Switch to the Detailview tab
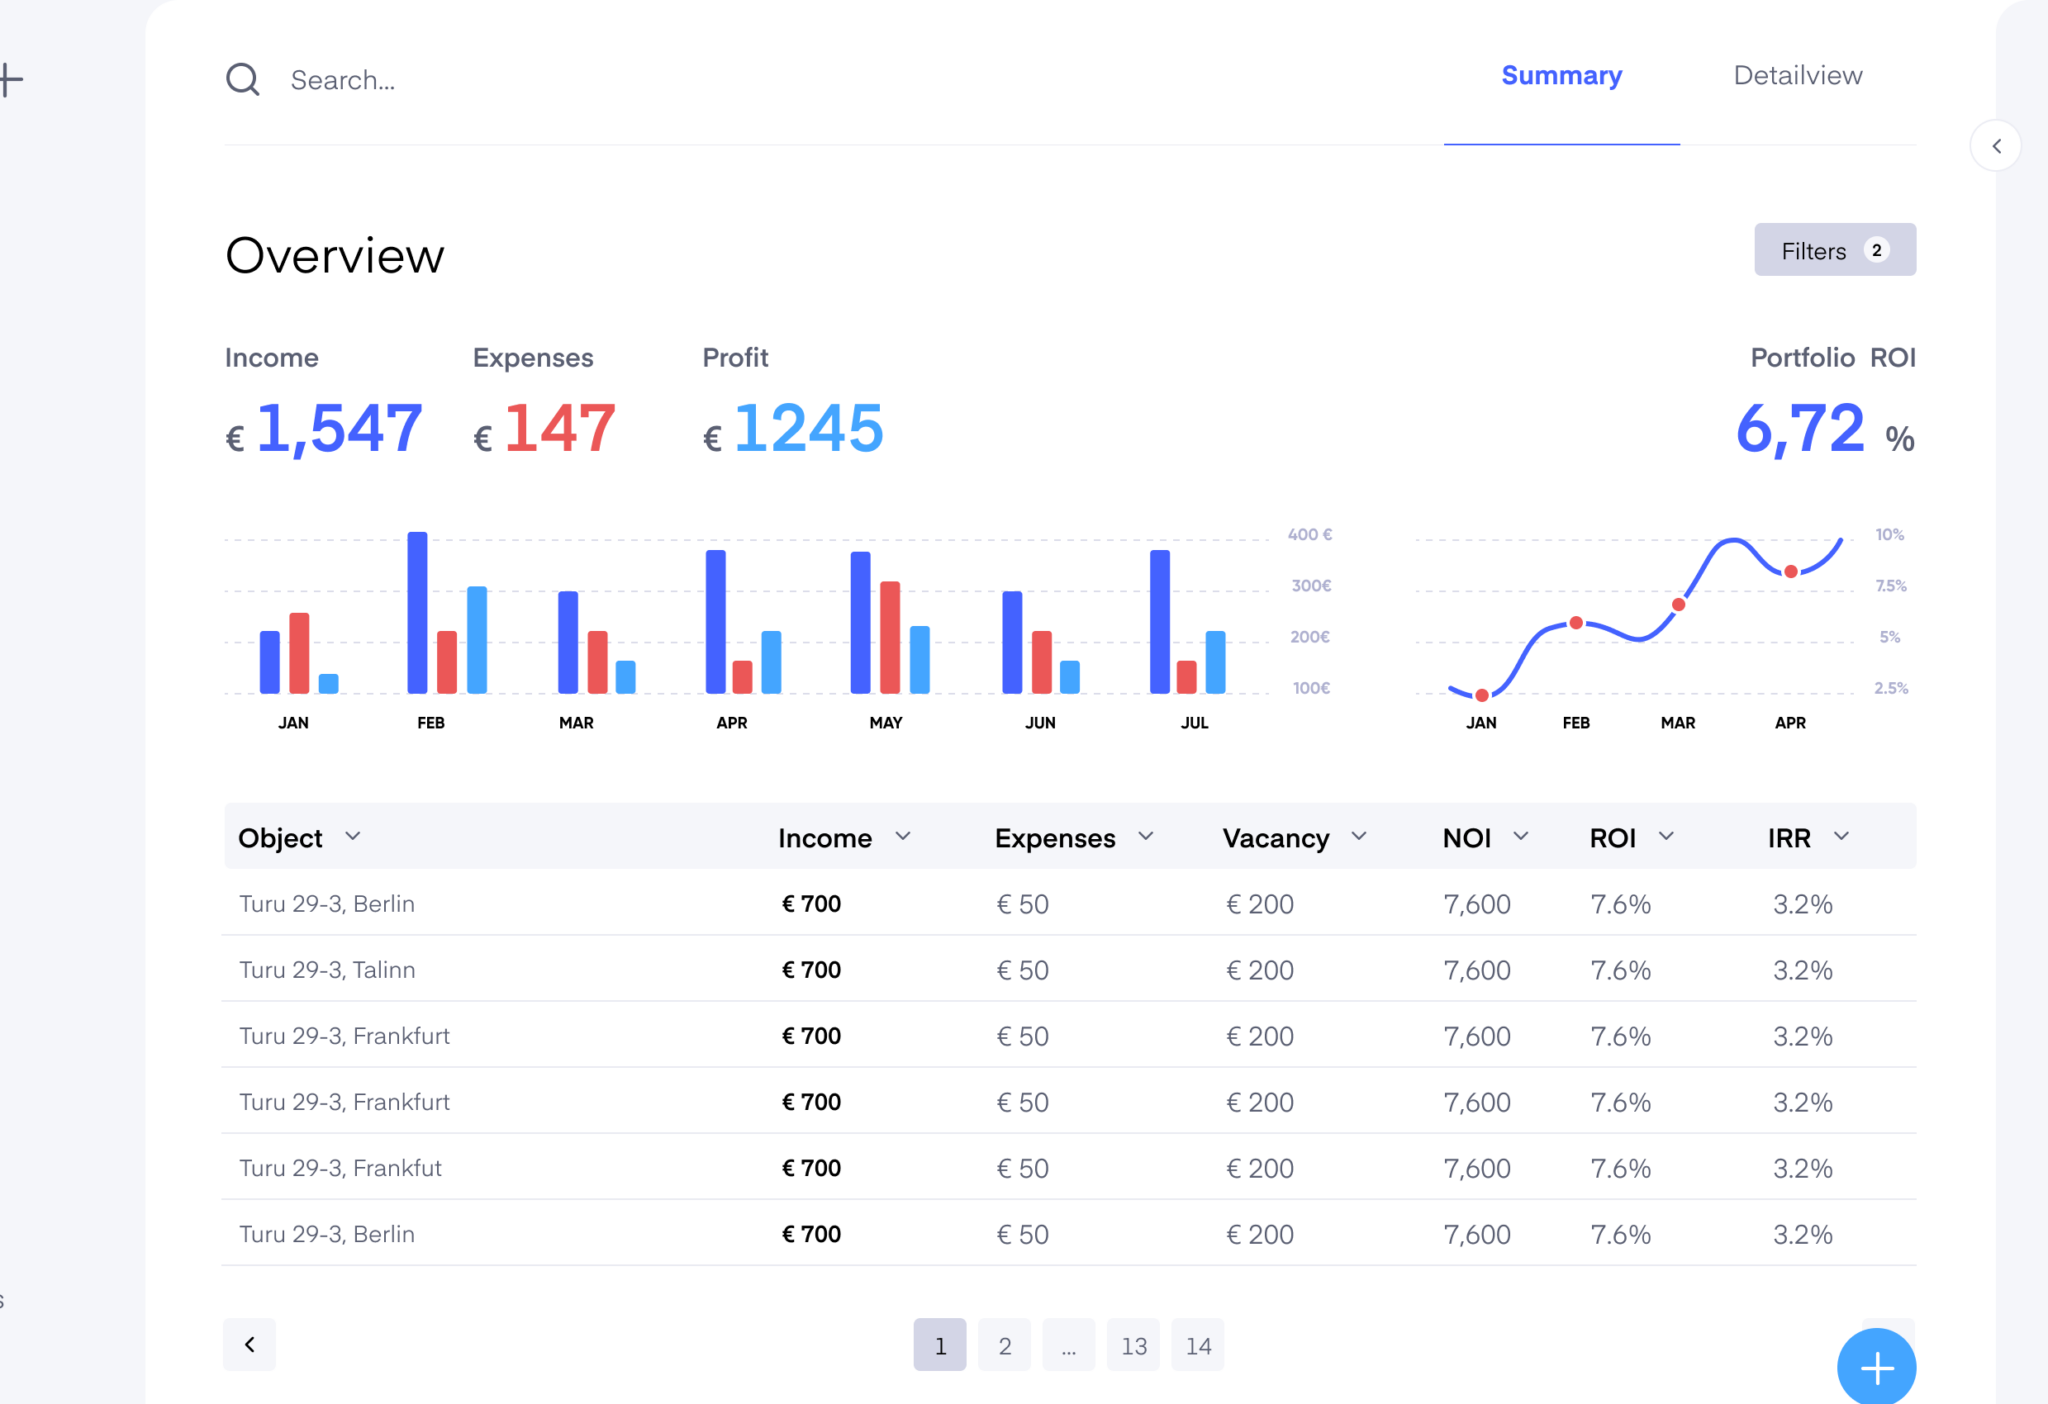Screen dimensions: 2048x1404 click(x=1797, y=76)
